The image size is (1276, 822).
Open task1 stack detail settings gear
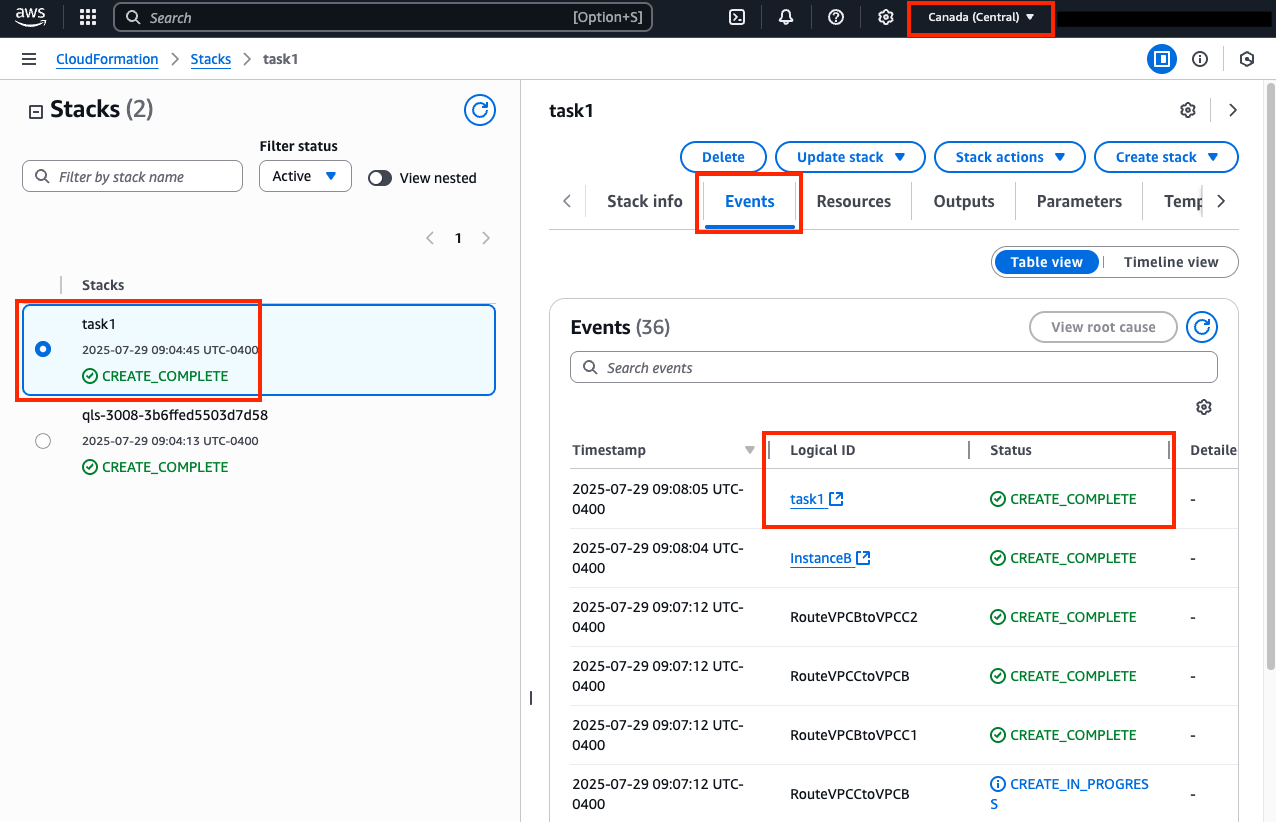click(1188, 110)
